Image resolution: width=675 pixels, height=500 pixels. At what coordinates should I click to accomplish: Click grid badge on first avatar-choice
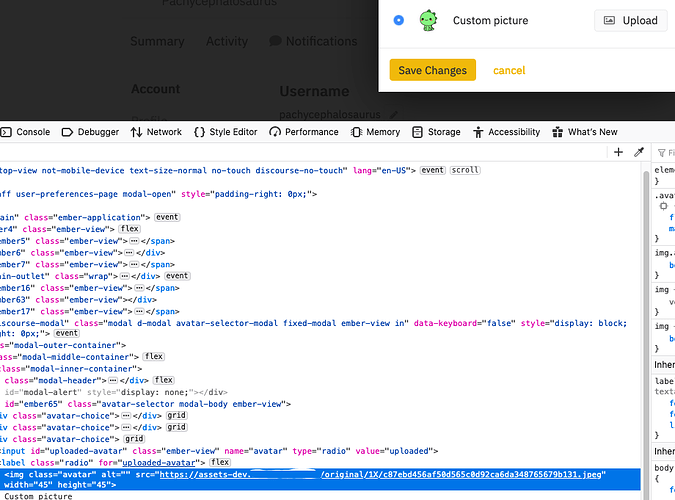pos(176,415)
